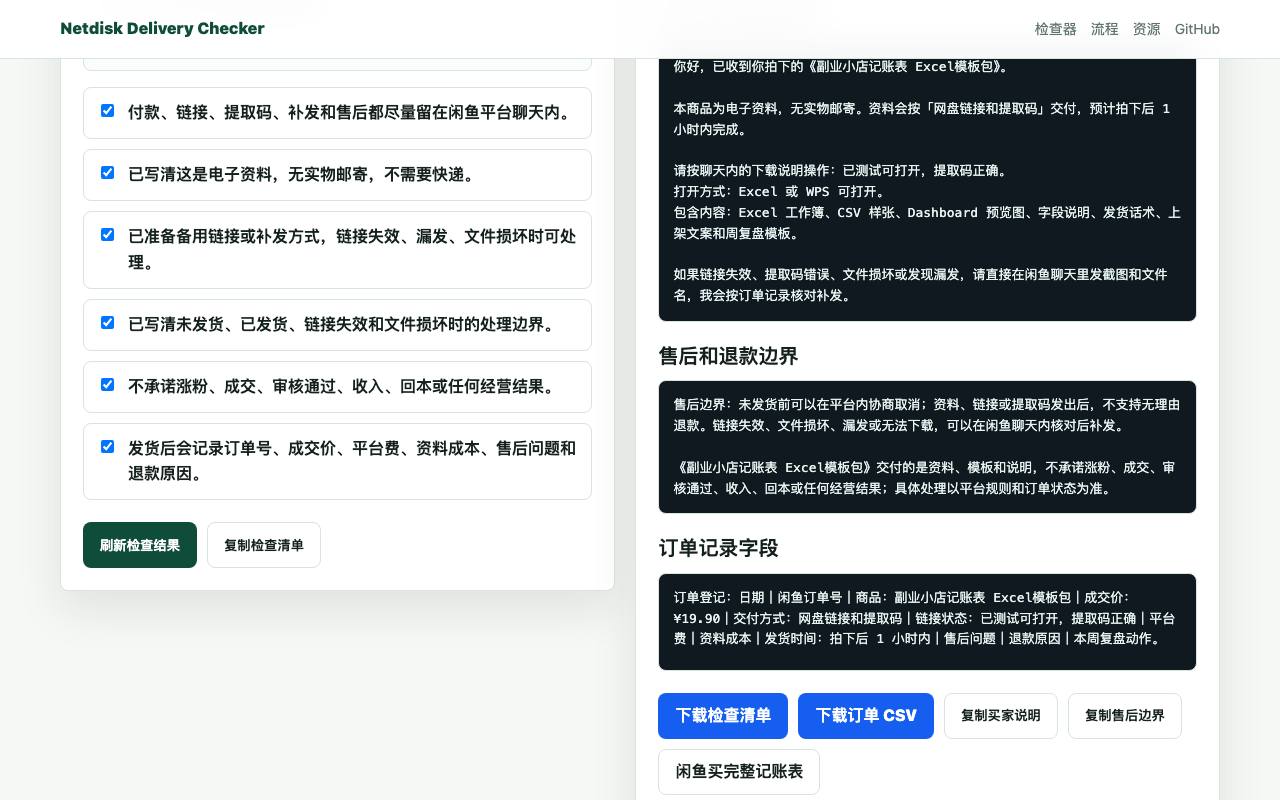The image size is (1280, 800).
Task: Toggle the 已写清未发货、已发货 checkbox
Action: point(107,323)
